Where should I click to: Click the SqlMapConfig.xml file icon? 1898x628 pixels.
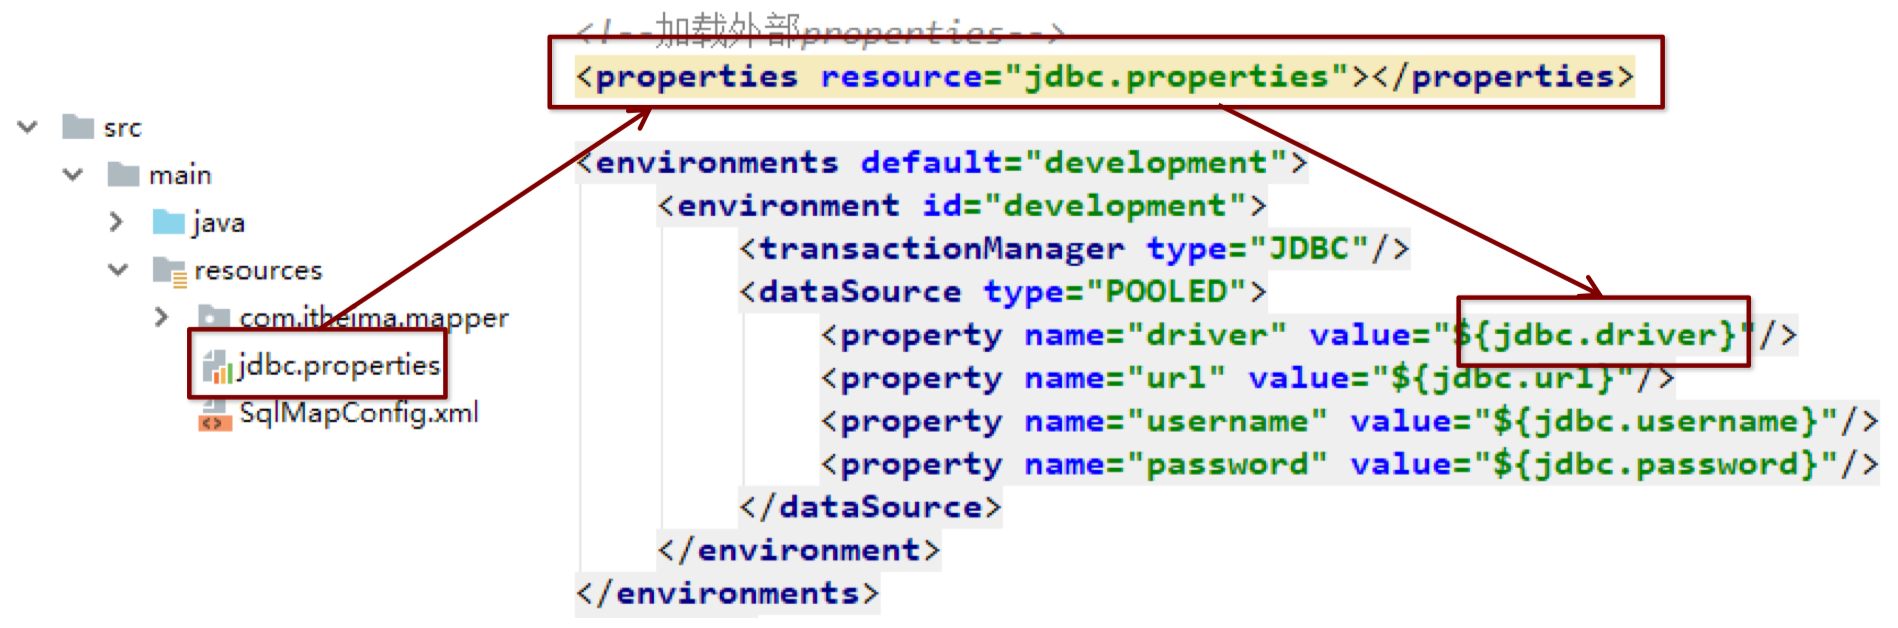point(215,414)
